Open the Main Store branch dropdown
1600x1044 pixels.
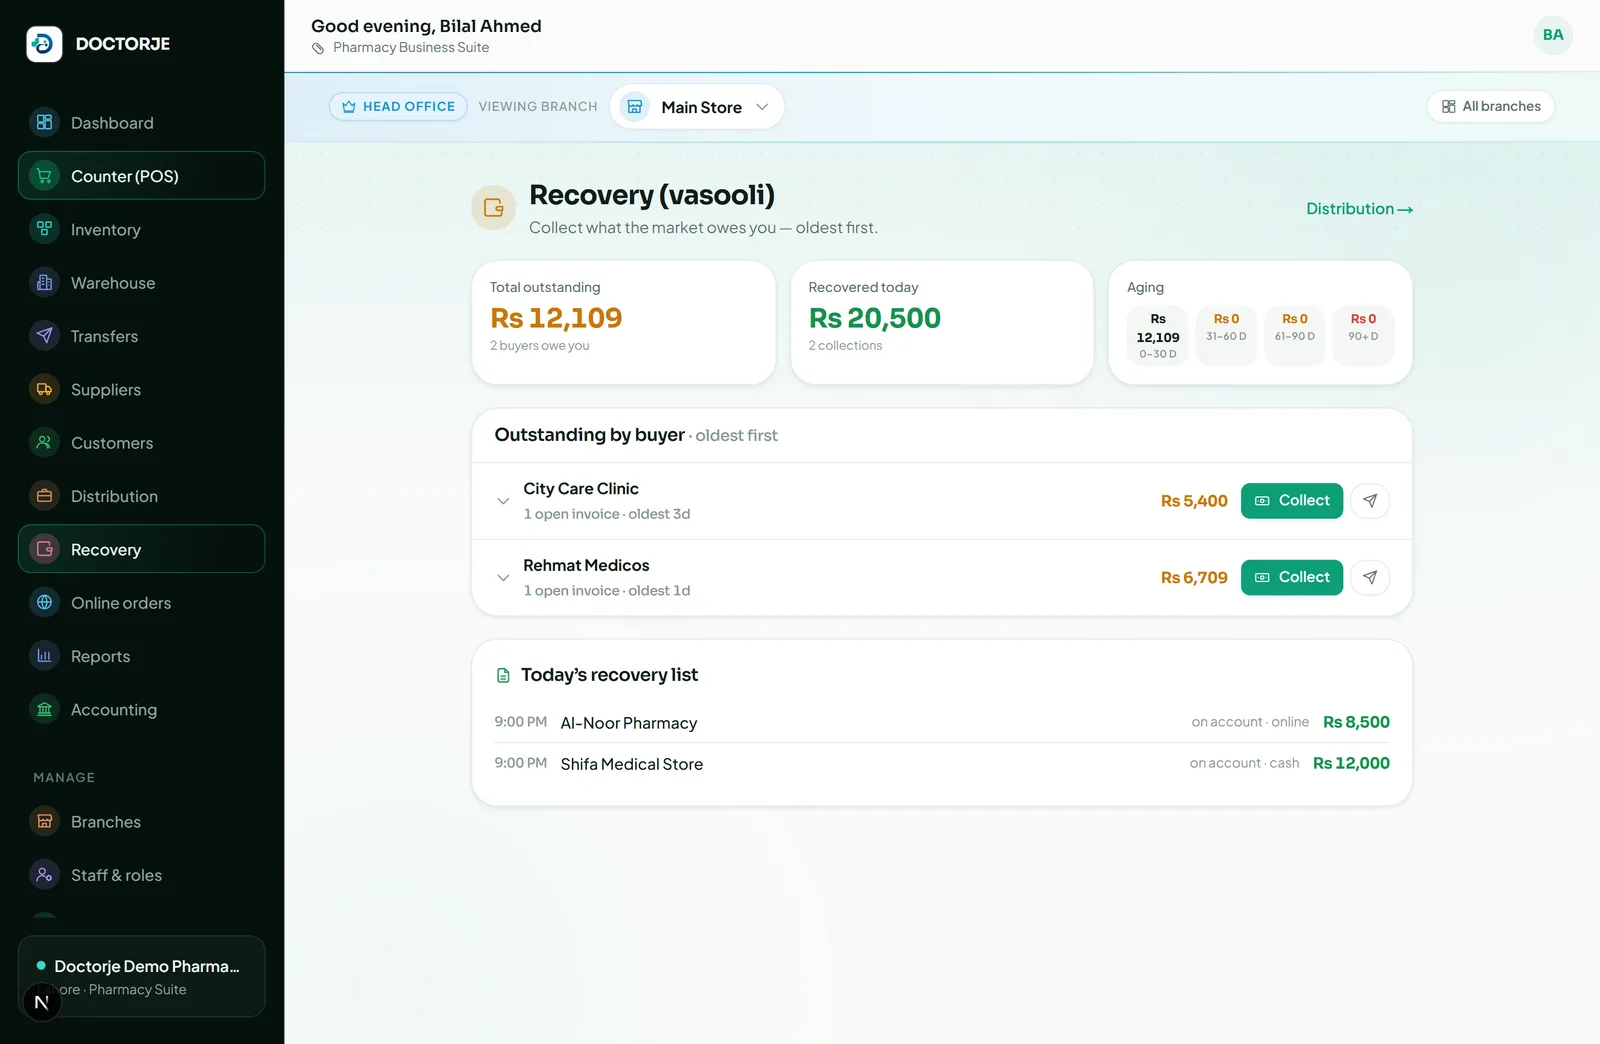click(x=697, y=107)
